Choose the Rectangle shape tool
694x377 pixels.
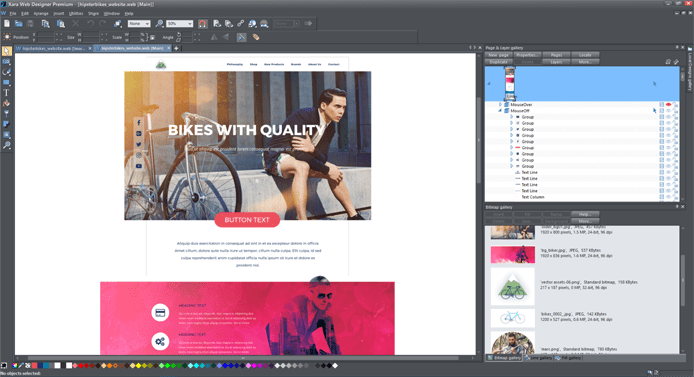coord(6,82)
